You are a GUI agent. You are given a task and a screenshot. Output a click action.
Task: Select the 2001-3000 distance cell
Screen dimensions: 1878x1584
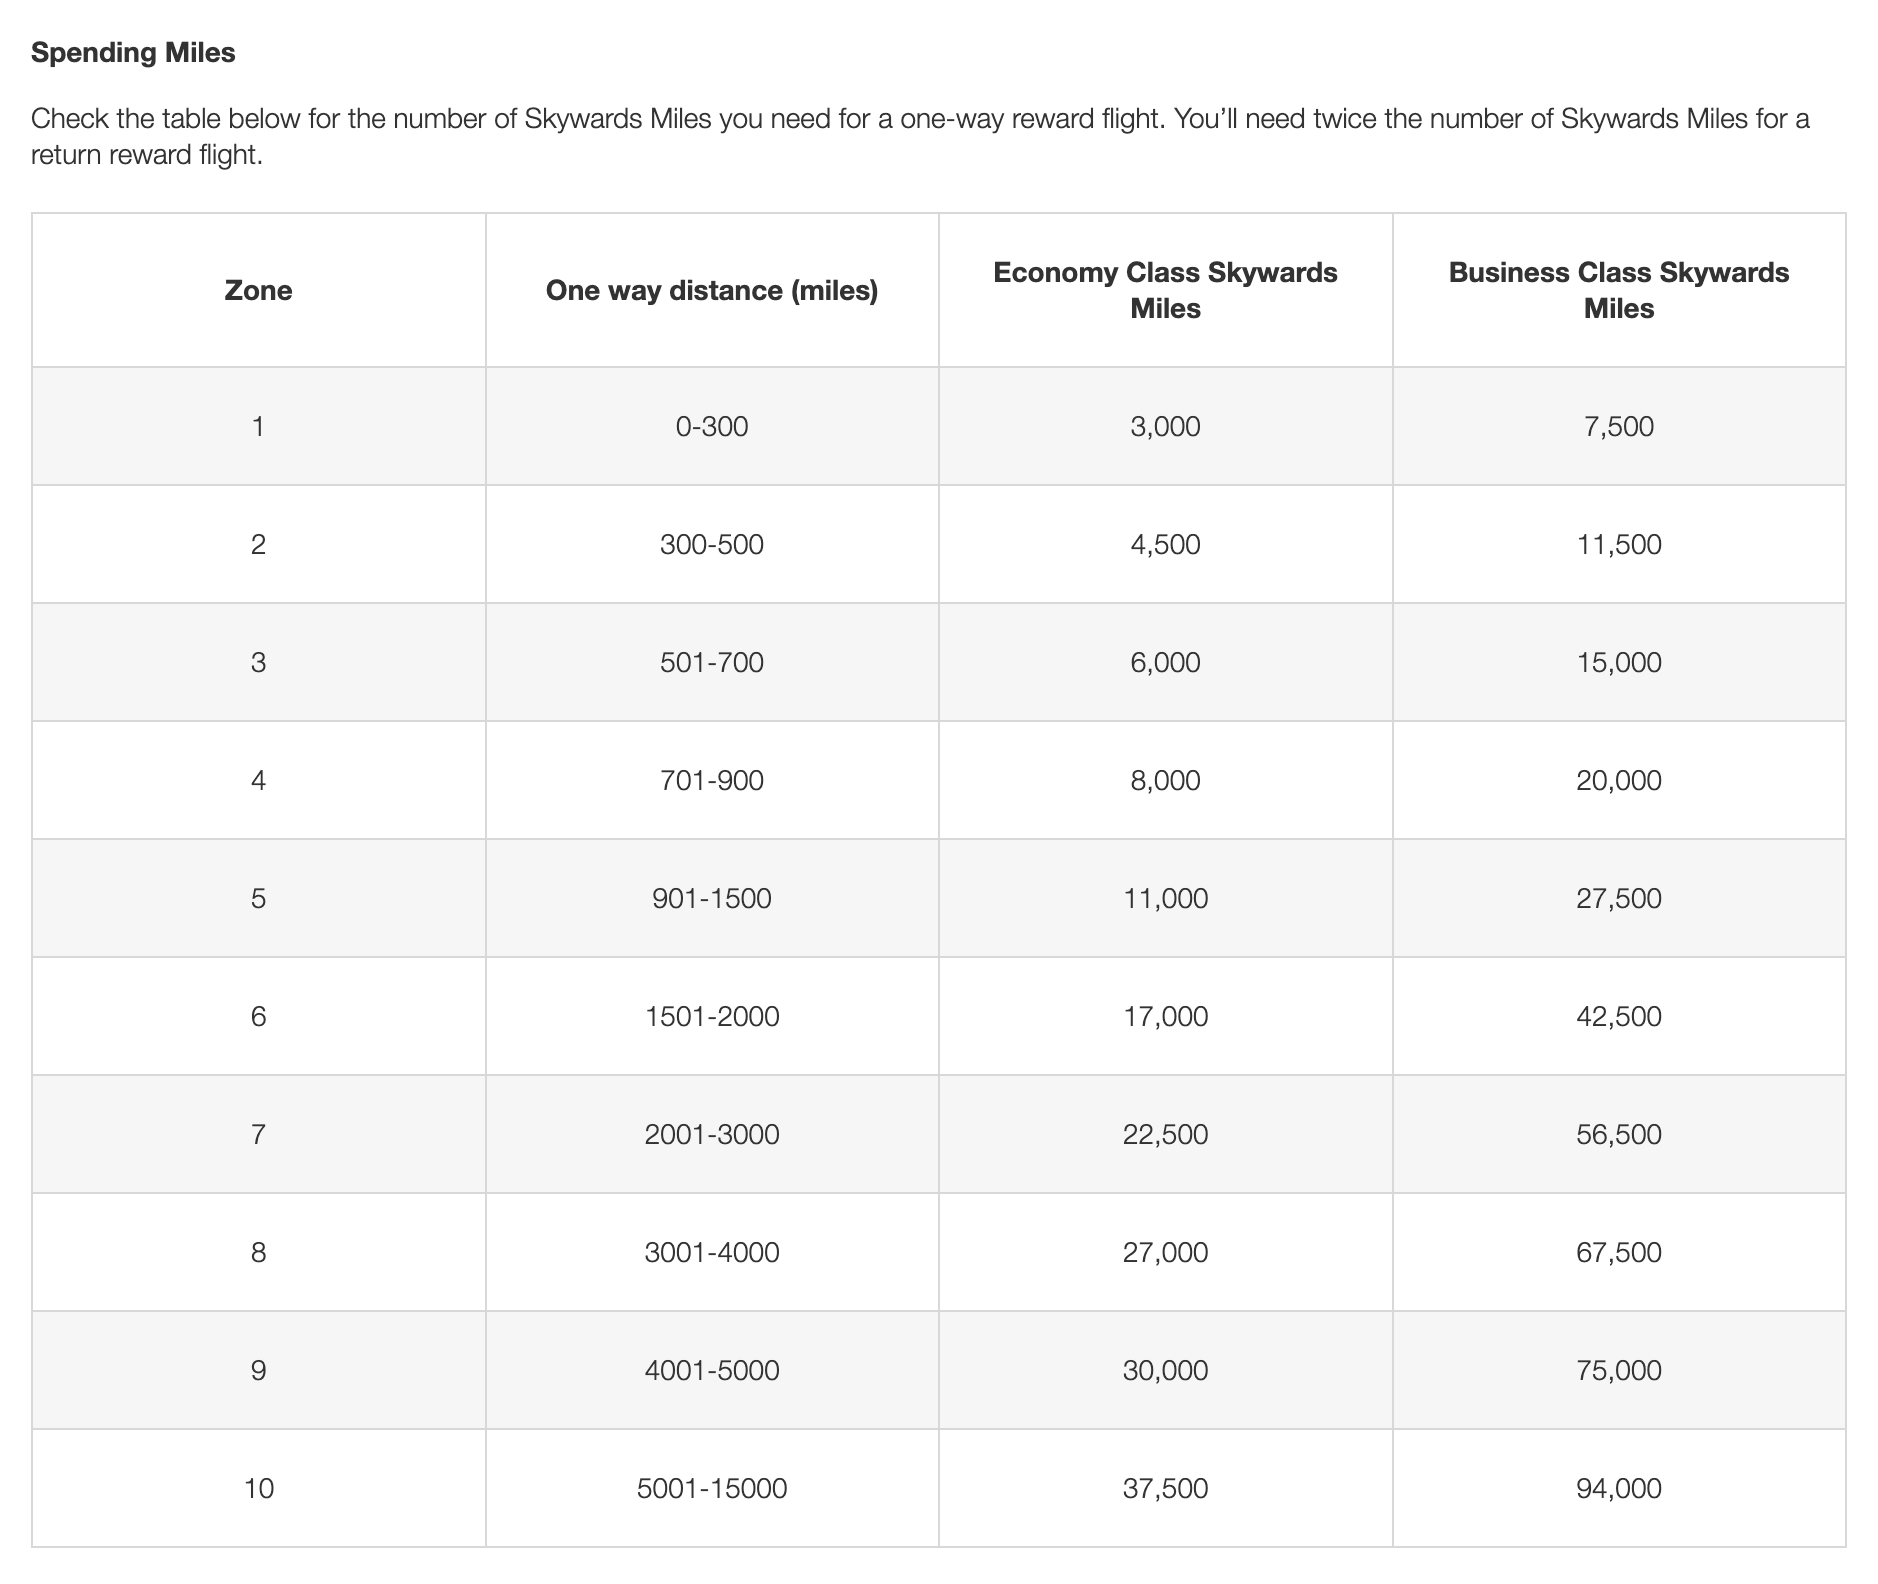pyautogui.click(x=712, y=1134)
